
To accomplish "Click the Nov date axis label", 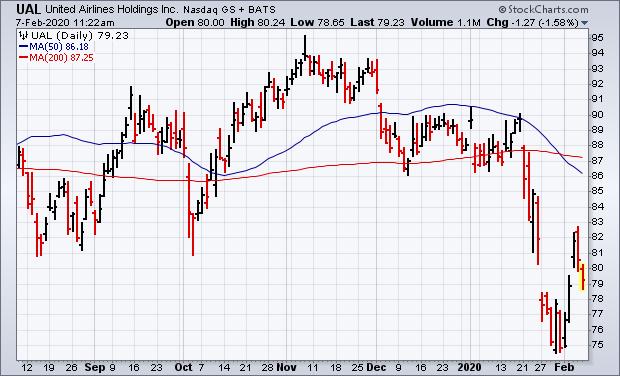I will pos(286,367).
